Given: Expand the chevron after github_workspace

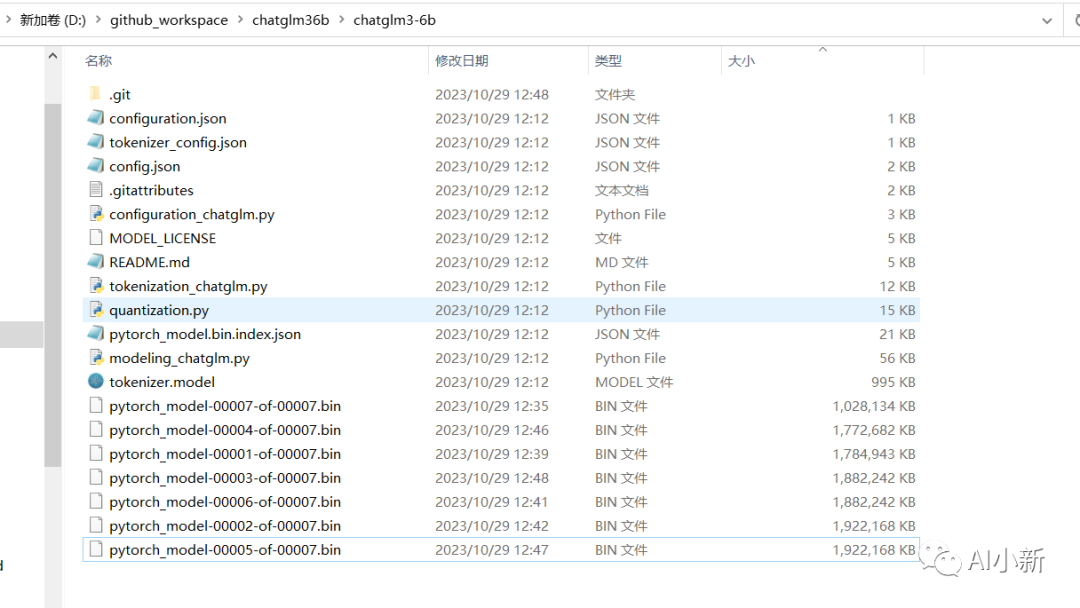Looking at the screenshot, I should click(240, 20).
